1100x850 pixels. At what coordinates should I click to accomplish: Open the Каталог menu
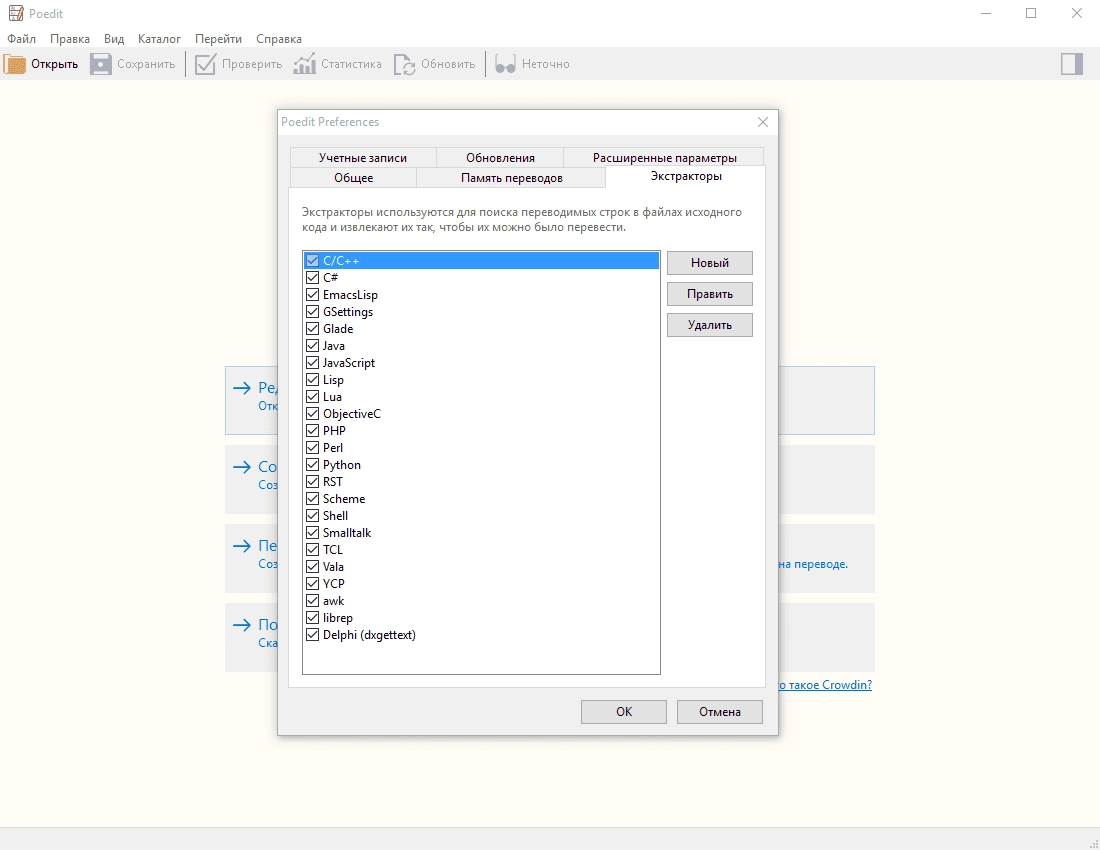(159, 39)
